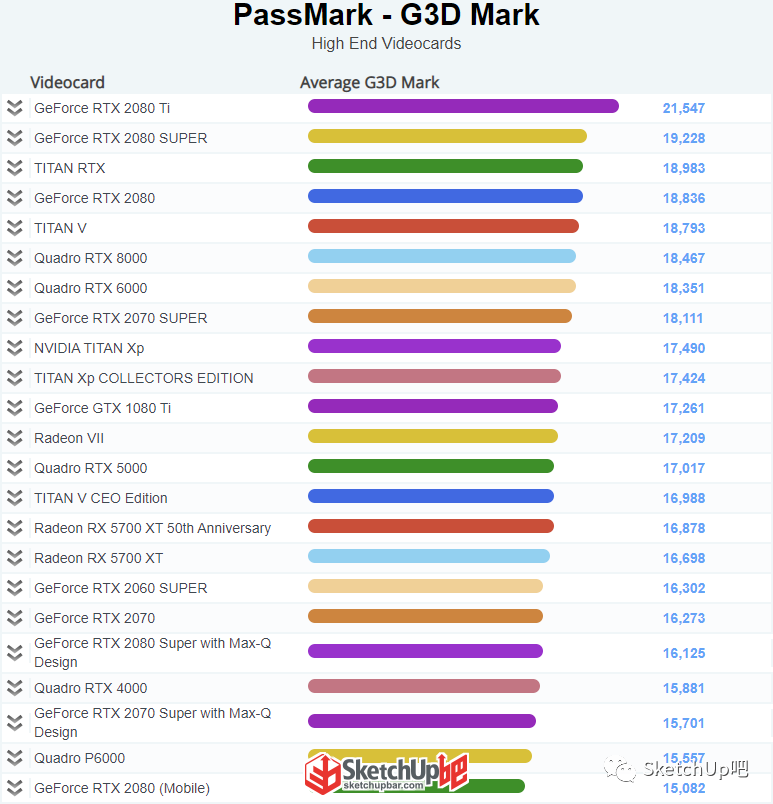
Task: Expand the GeForce RTX 2070 SUPER chevron
Action: tap(15, 318)
